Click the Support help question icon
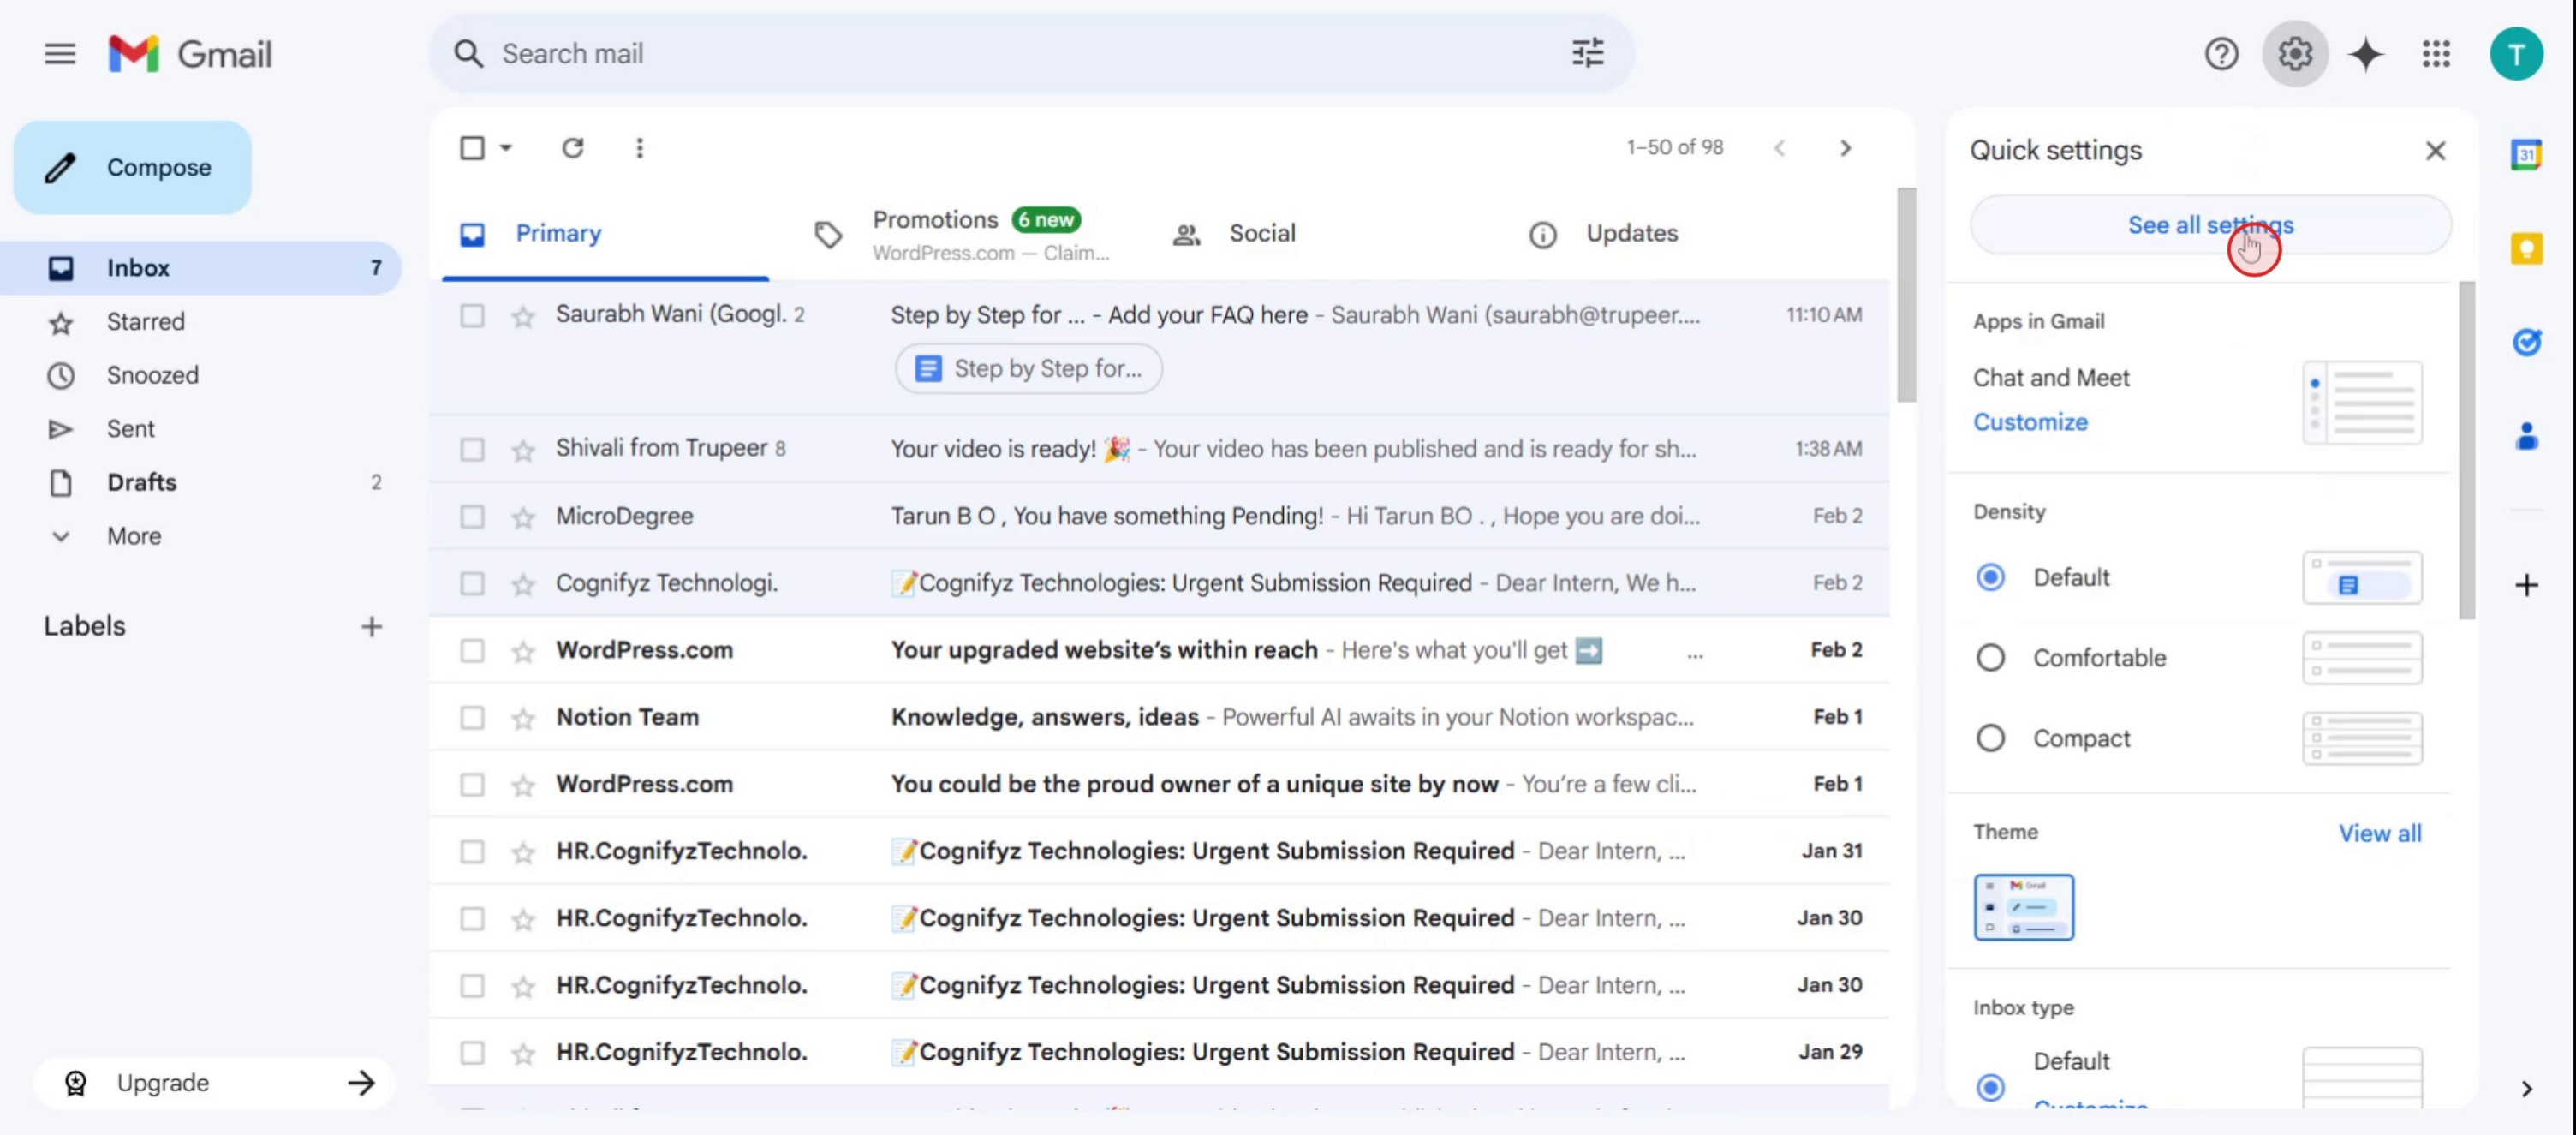 click(2221, 54)
